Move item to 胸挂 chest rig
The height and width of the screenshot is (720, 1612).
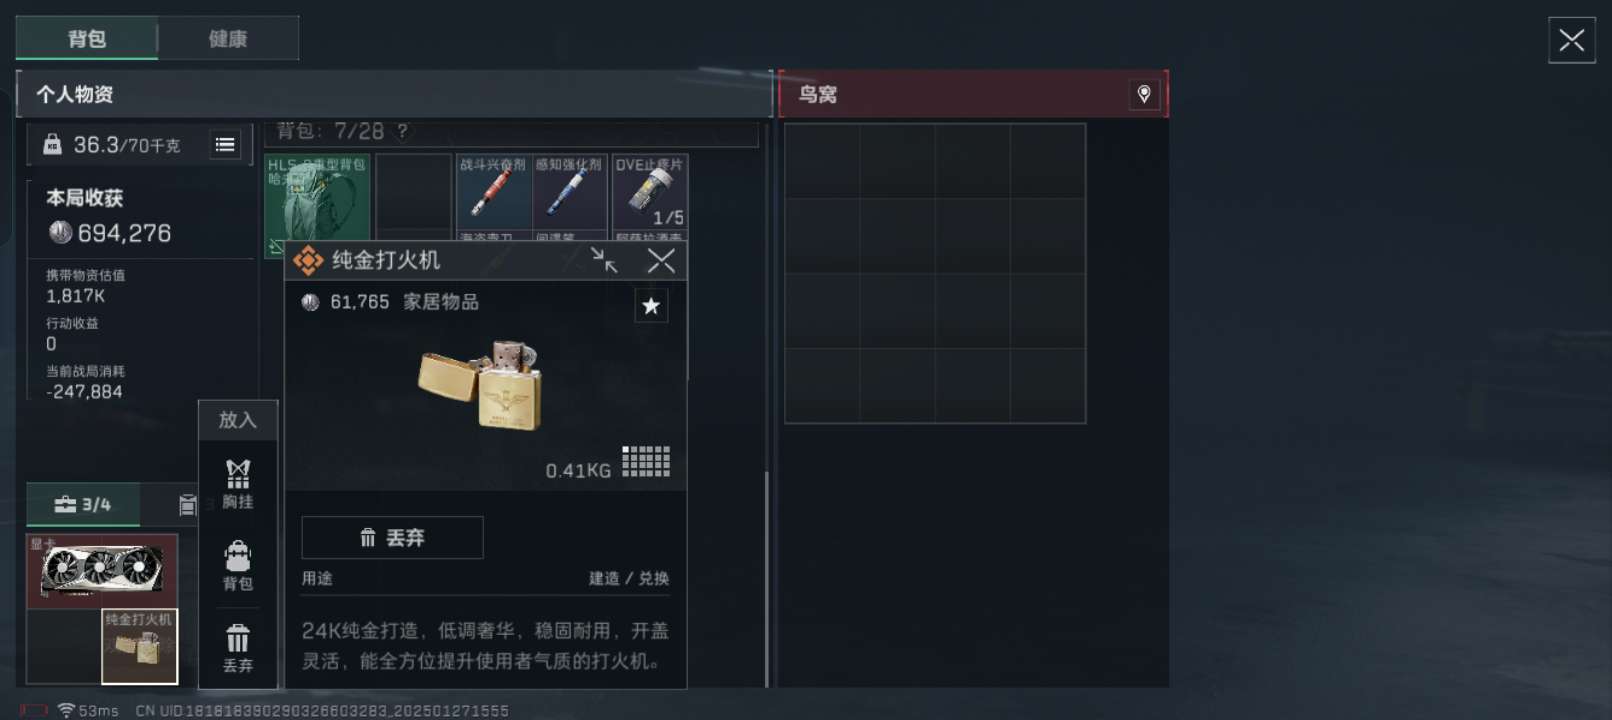click(238, 484)
